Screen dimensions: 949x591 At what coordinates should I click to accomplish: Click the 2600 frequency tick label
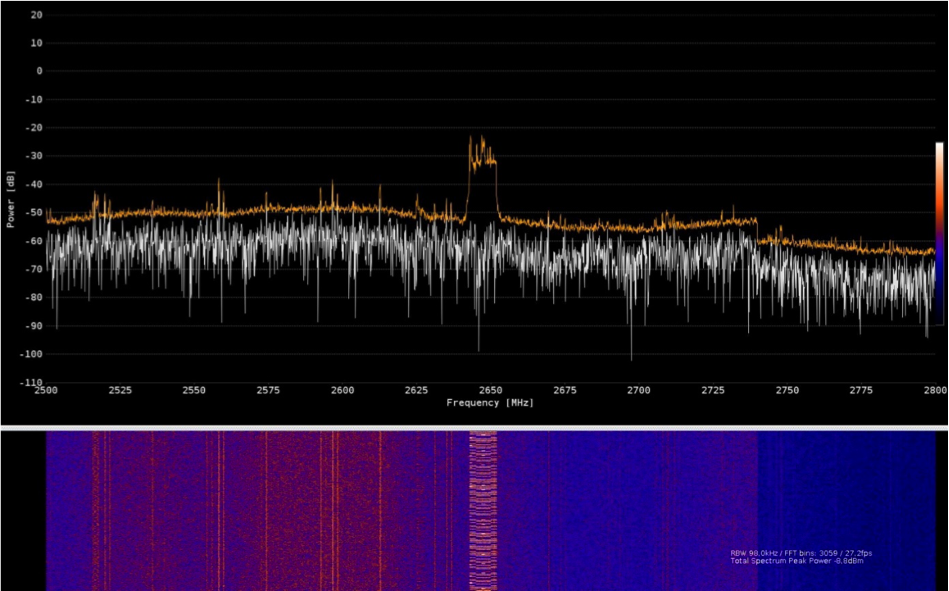coord(343,390)
